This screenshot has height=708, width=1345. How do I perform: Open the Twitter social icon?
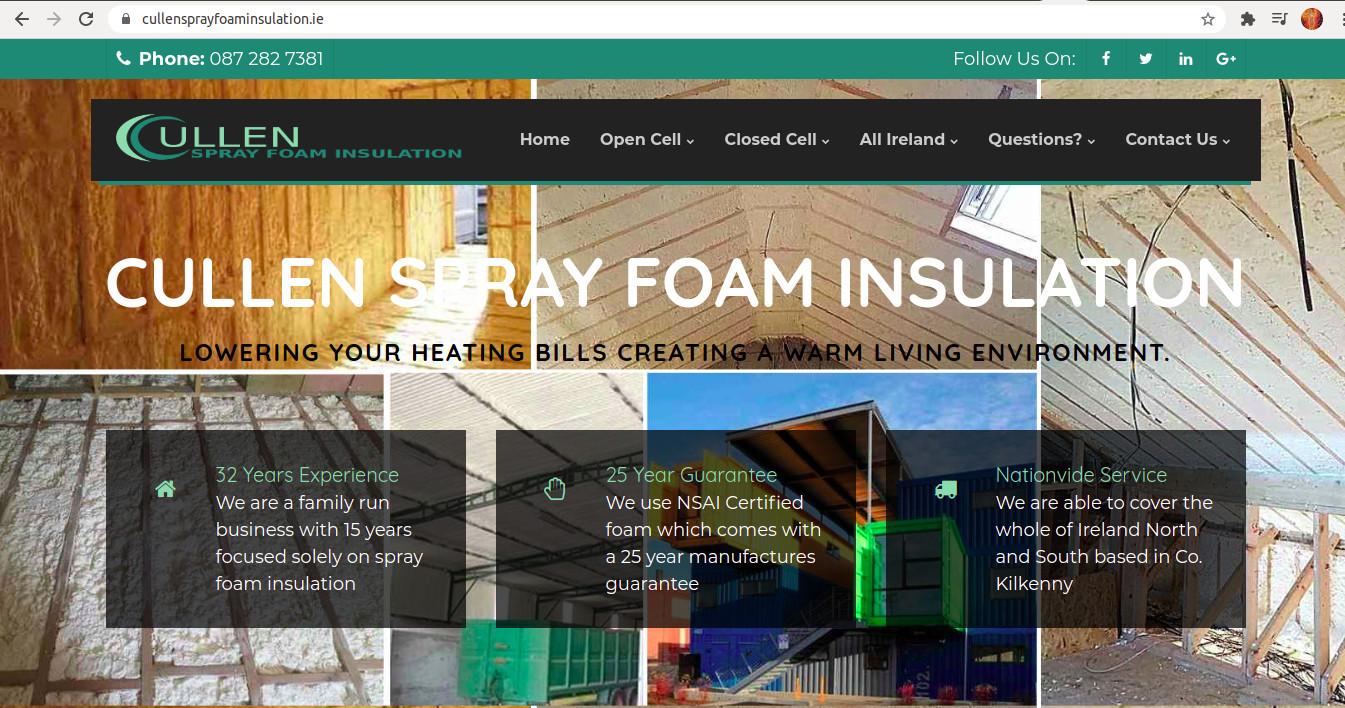[1146, 59]
